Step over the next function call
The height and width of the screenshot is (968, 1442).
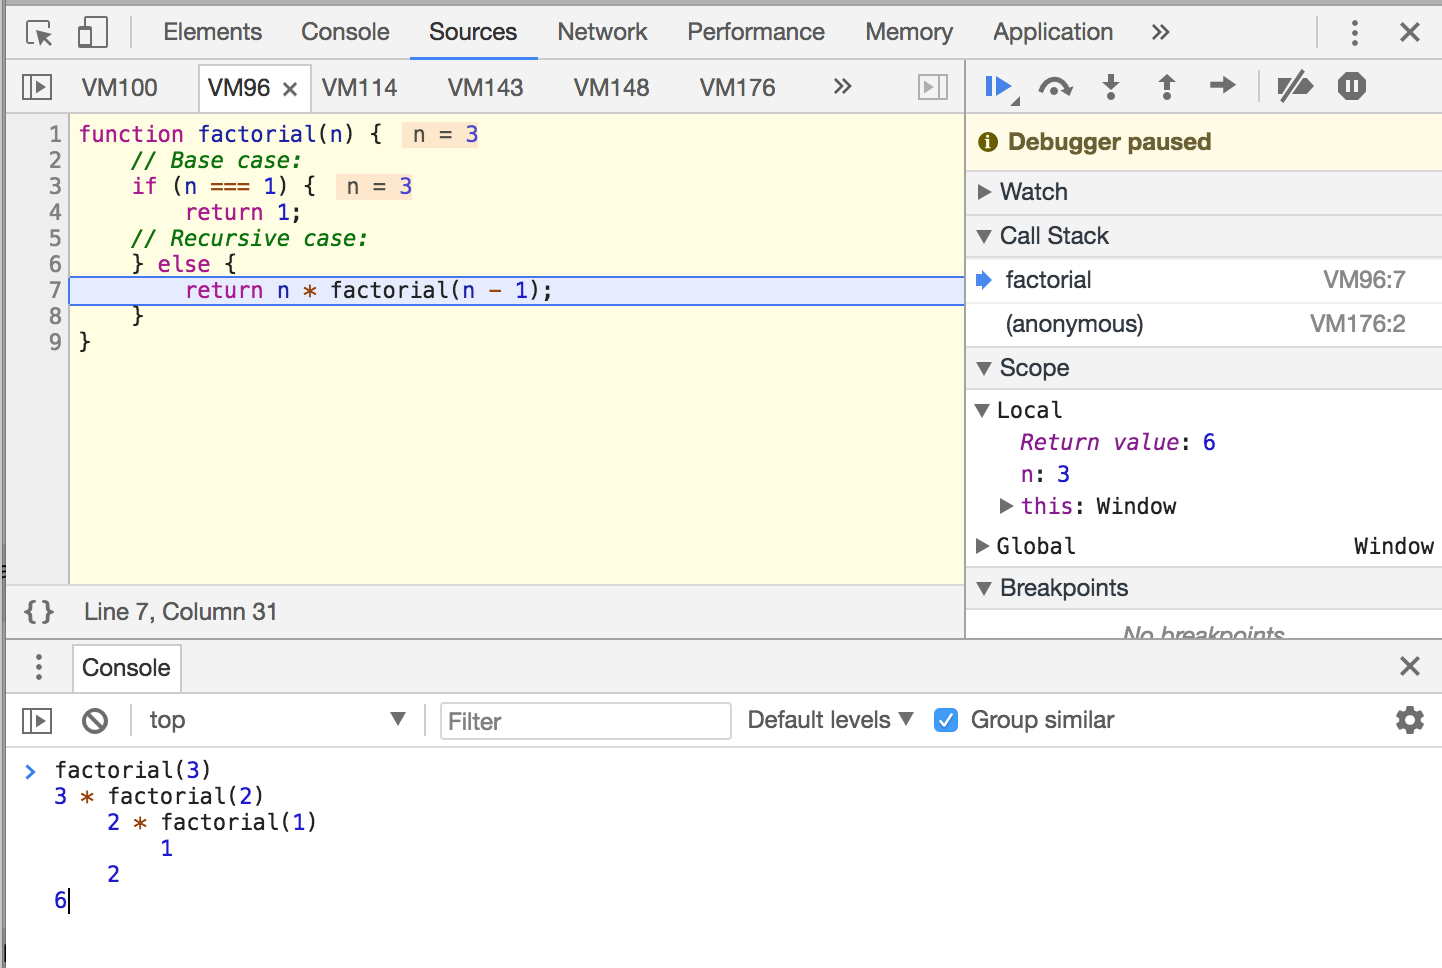click(x=1055, y=87)
